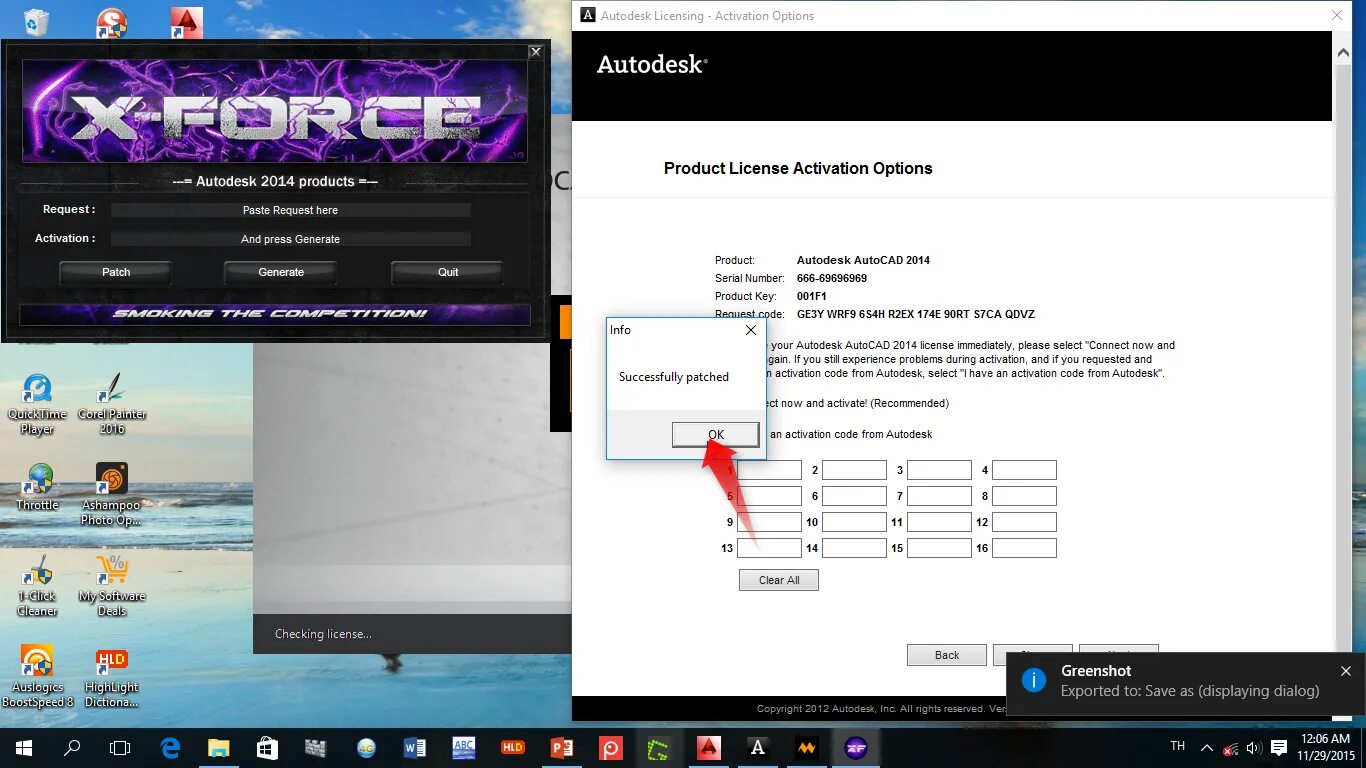This screenshot has width=1366, height=768.
Task: Click activation code box number 8
Action: point(1024,496)
